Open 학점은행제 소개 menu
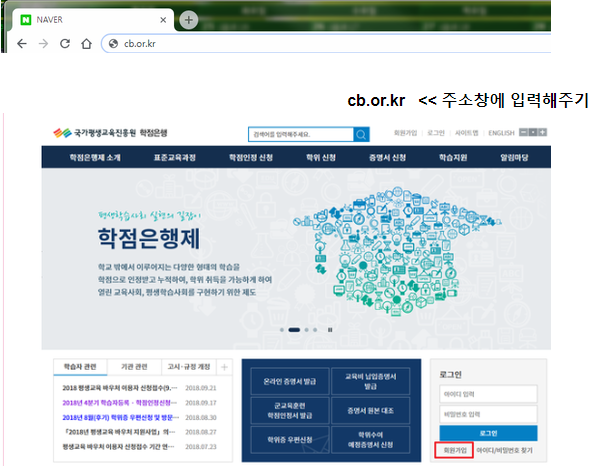Viewport: 610px width, 466px height. 95,158
